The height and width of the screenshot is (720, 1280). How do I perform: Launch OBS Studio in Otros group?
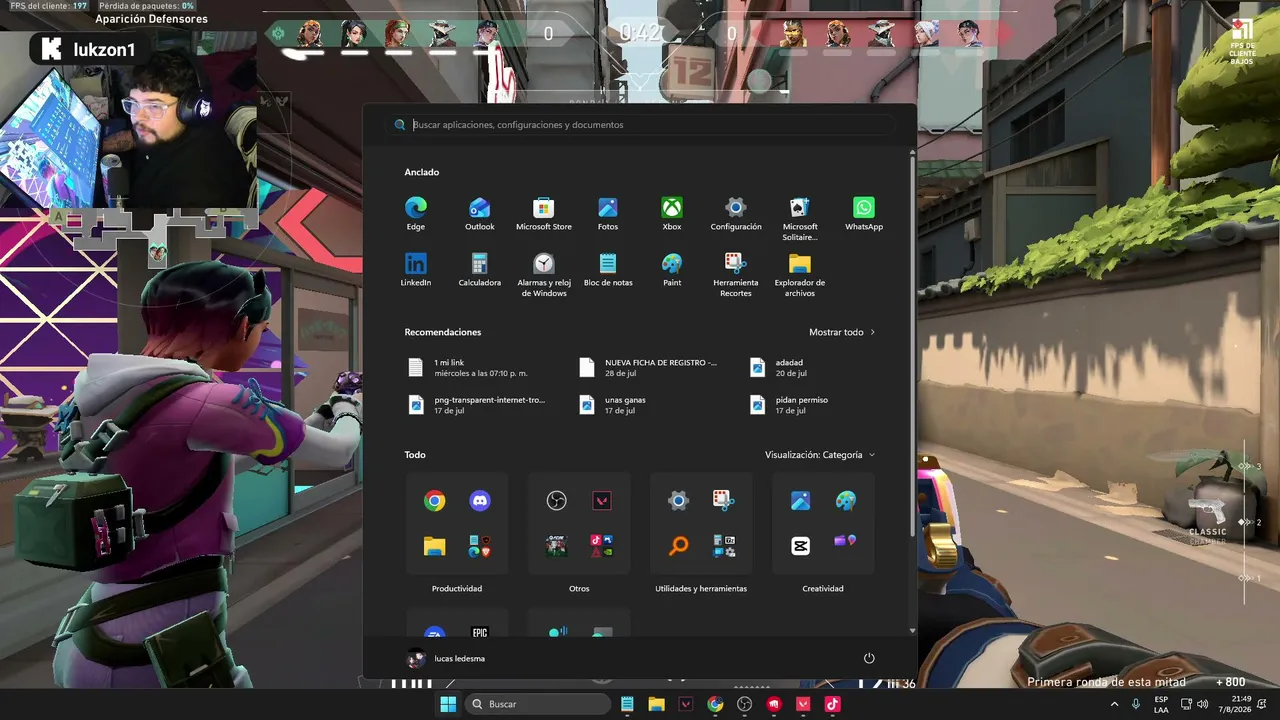click(557, 501)
